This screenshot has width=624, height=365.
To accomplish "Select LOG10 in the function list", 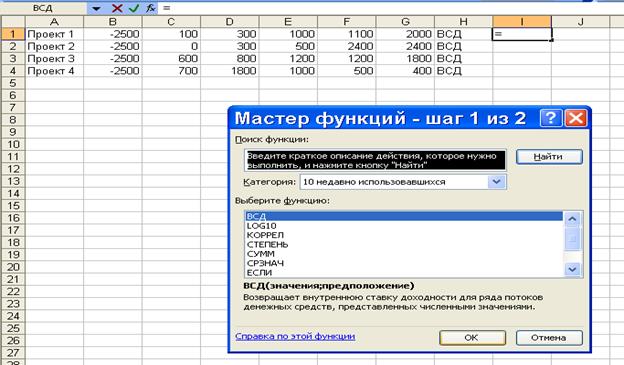I will (x=404, y=226).
